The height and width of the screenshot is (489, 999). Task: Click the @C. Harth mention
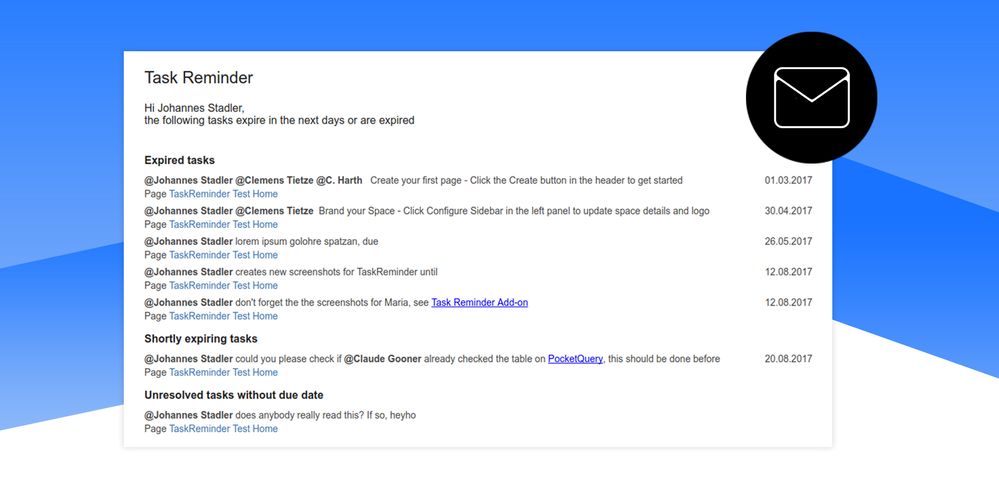[x=339, y=180]
